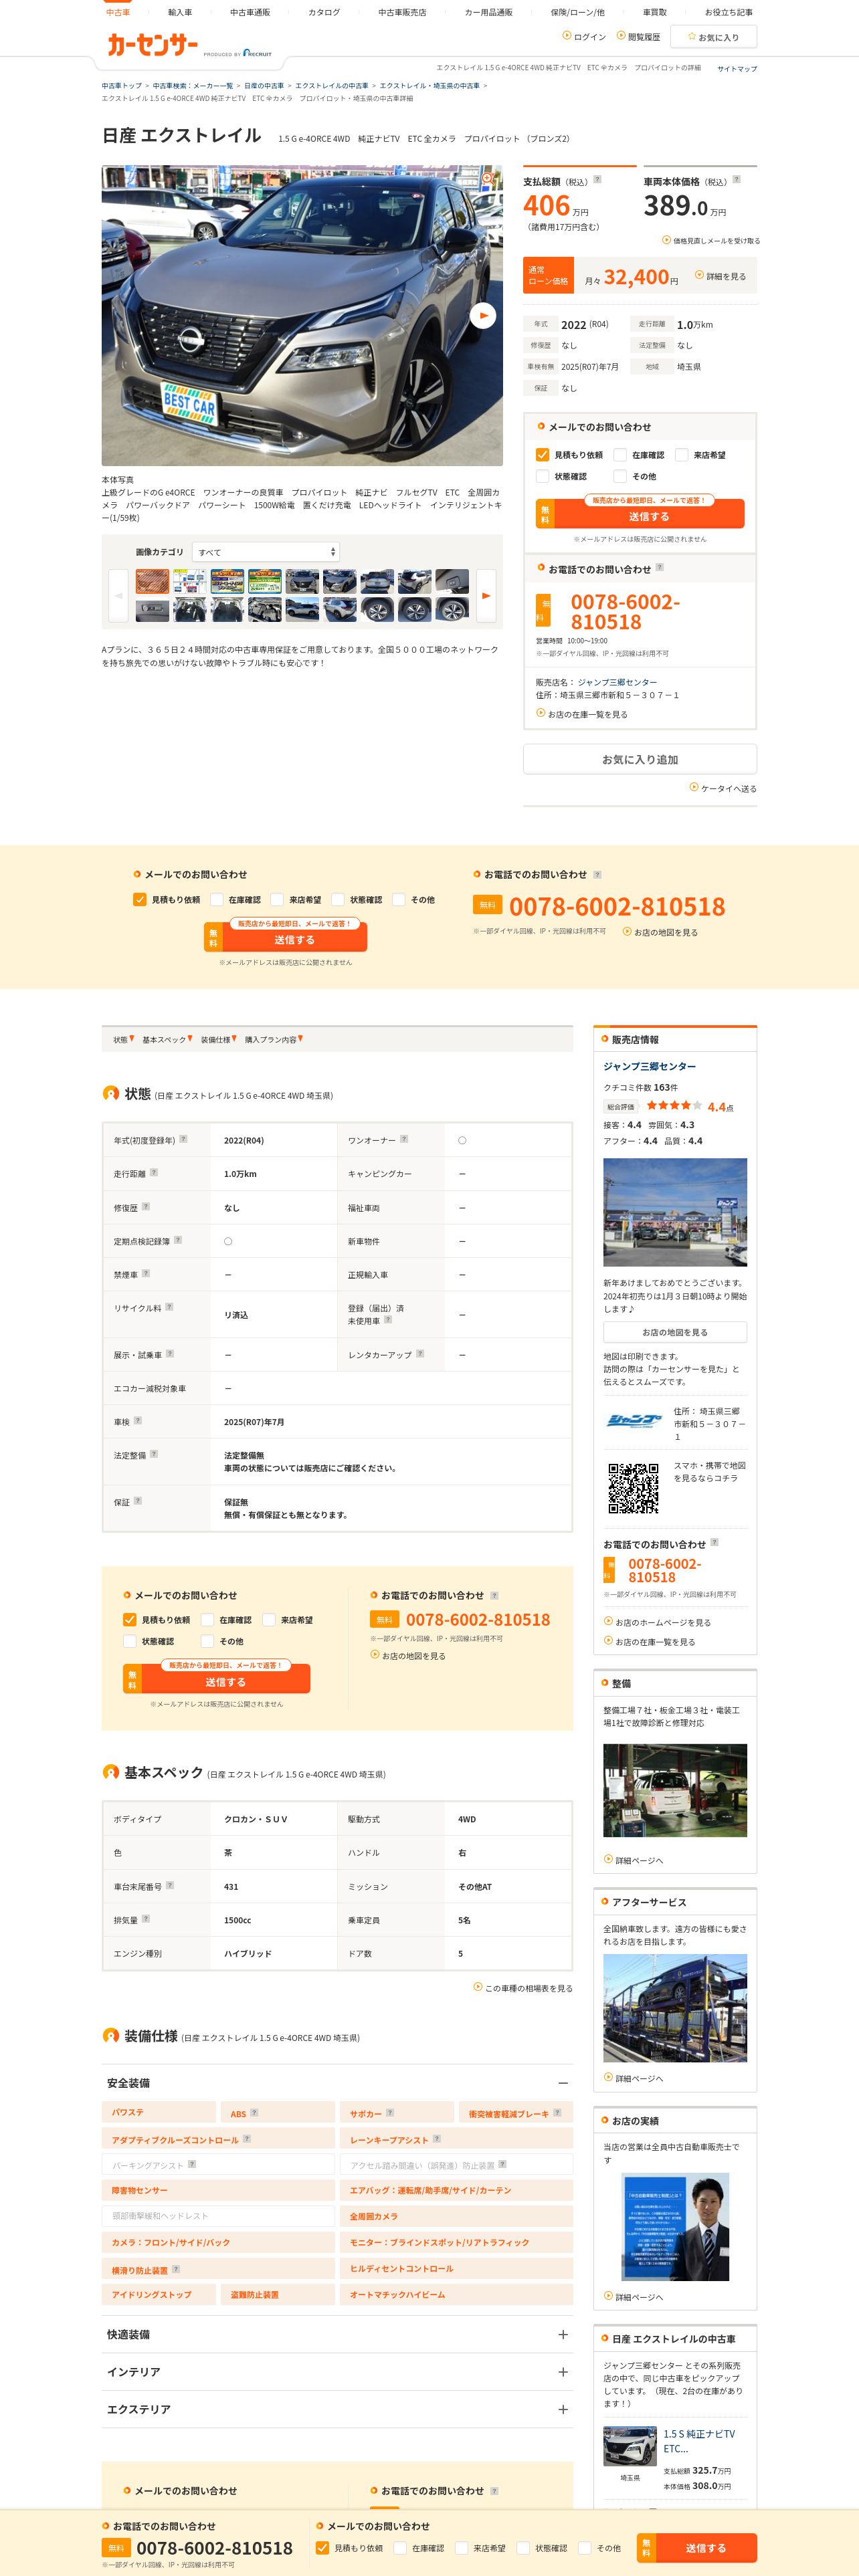The image size is (859, 2576).
Task: Open the お気に入り star button in the header
Action: (713, 37)
